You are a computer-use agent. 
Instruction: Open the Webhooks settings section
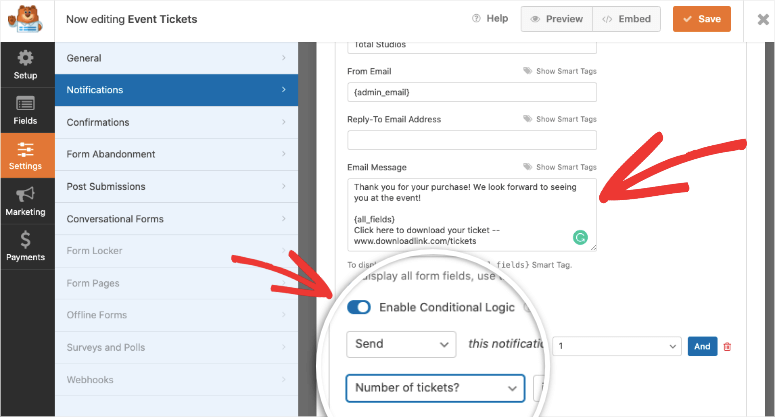tap(176, 379)
